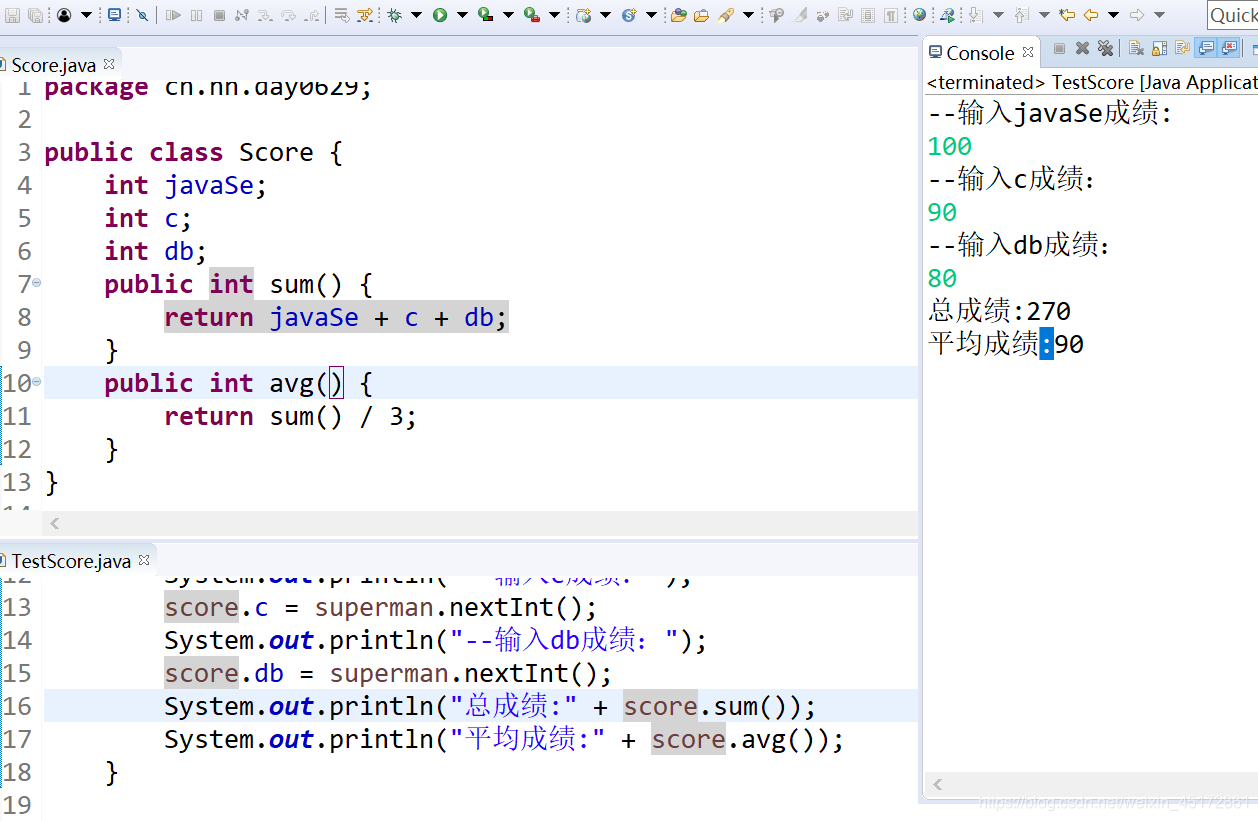This screenshot has width=1258, height=821.
Task: Click the Last Edit Location arrow icon
Action: [1067, 15]
